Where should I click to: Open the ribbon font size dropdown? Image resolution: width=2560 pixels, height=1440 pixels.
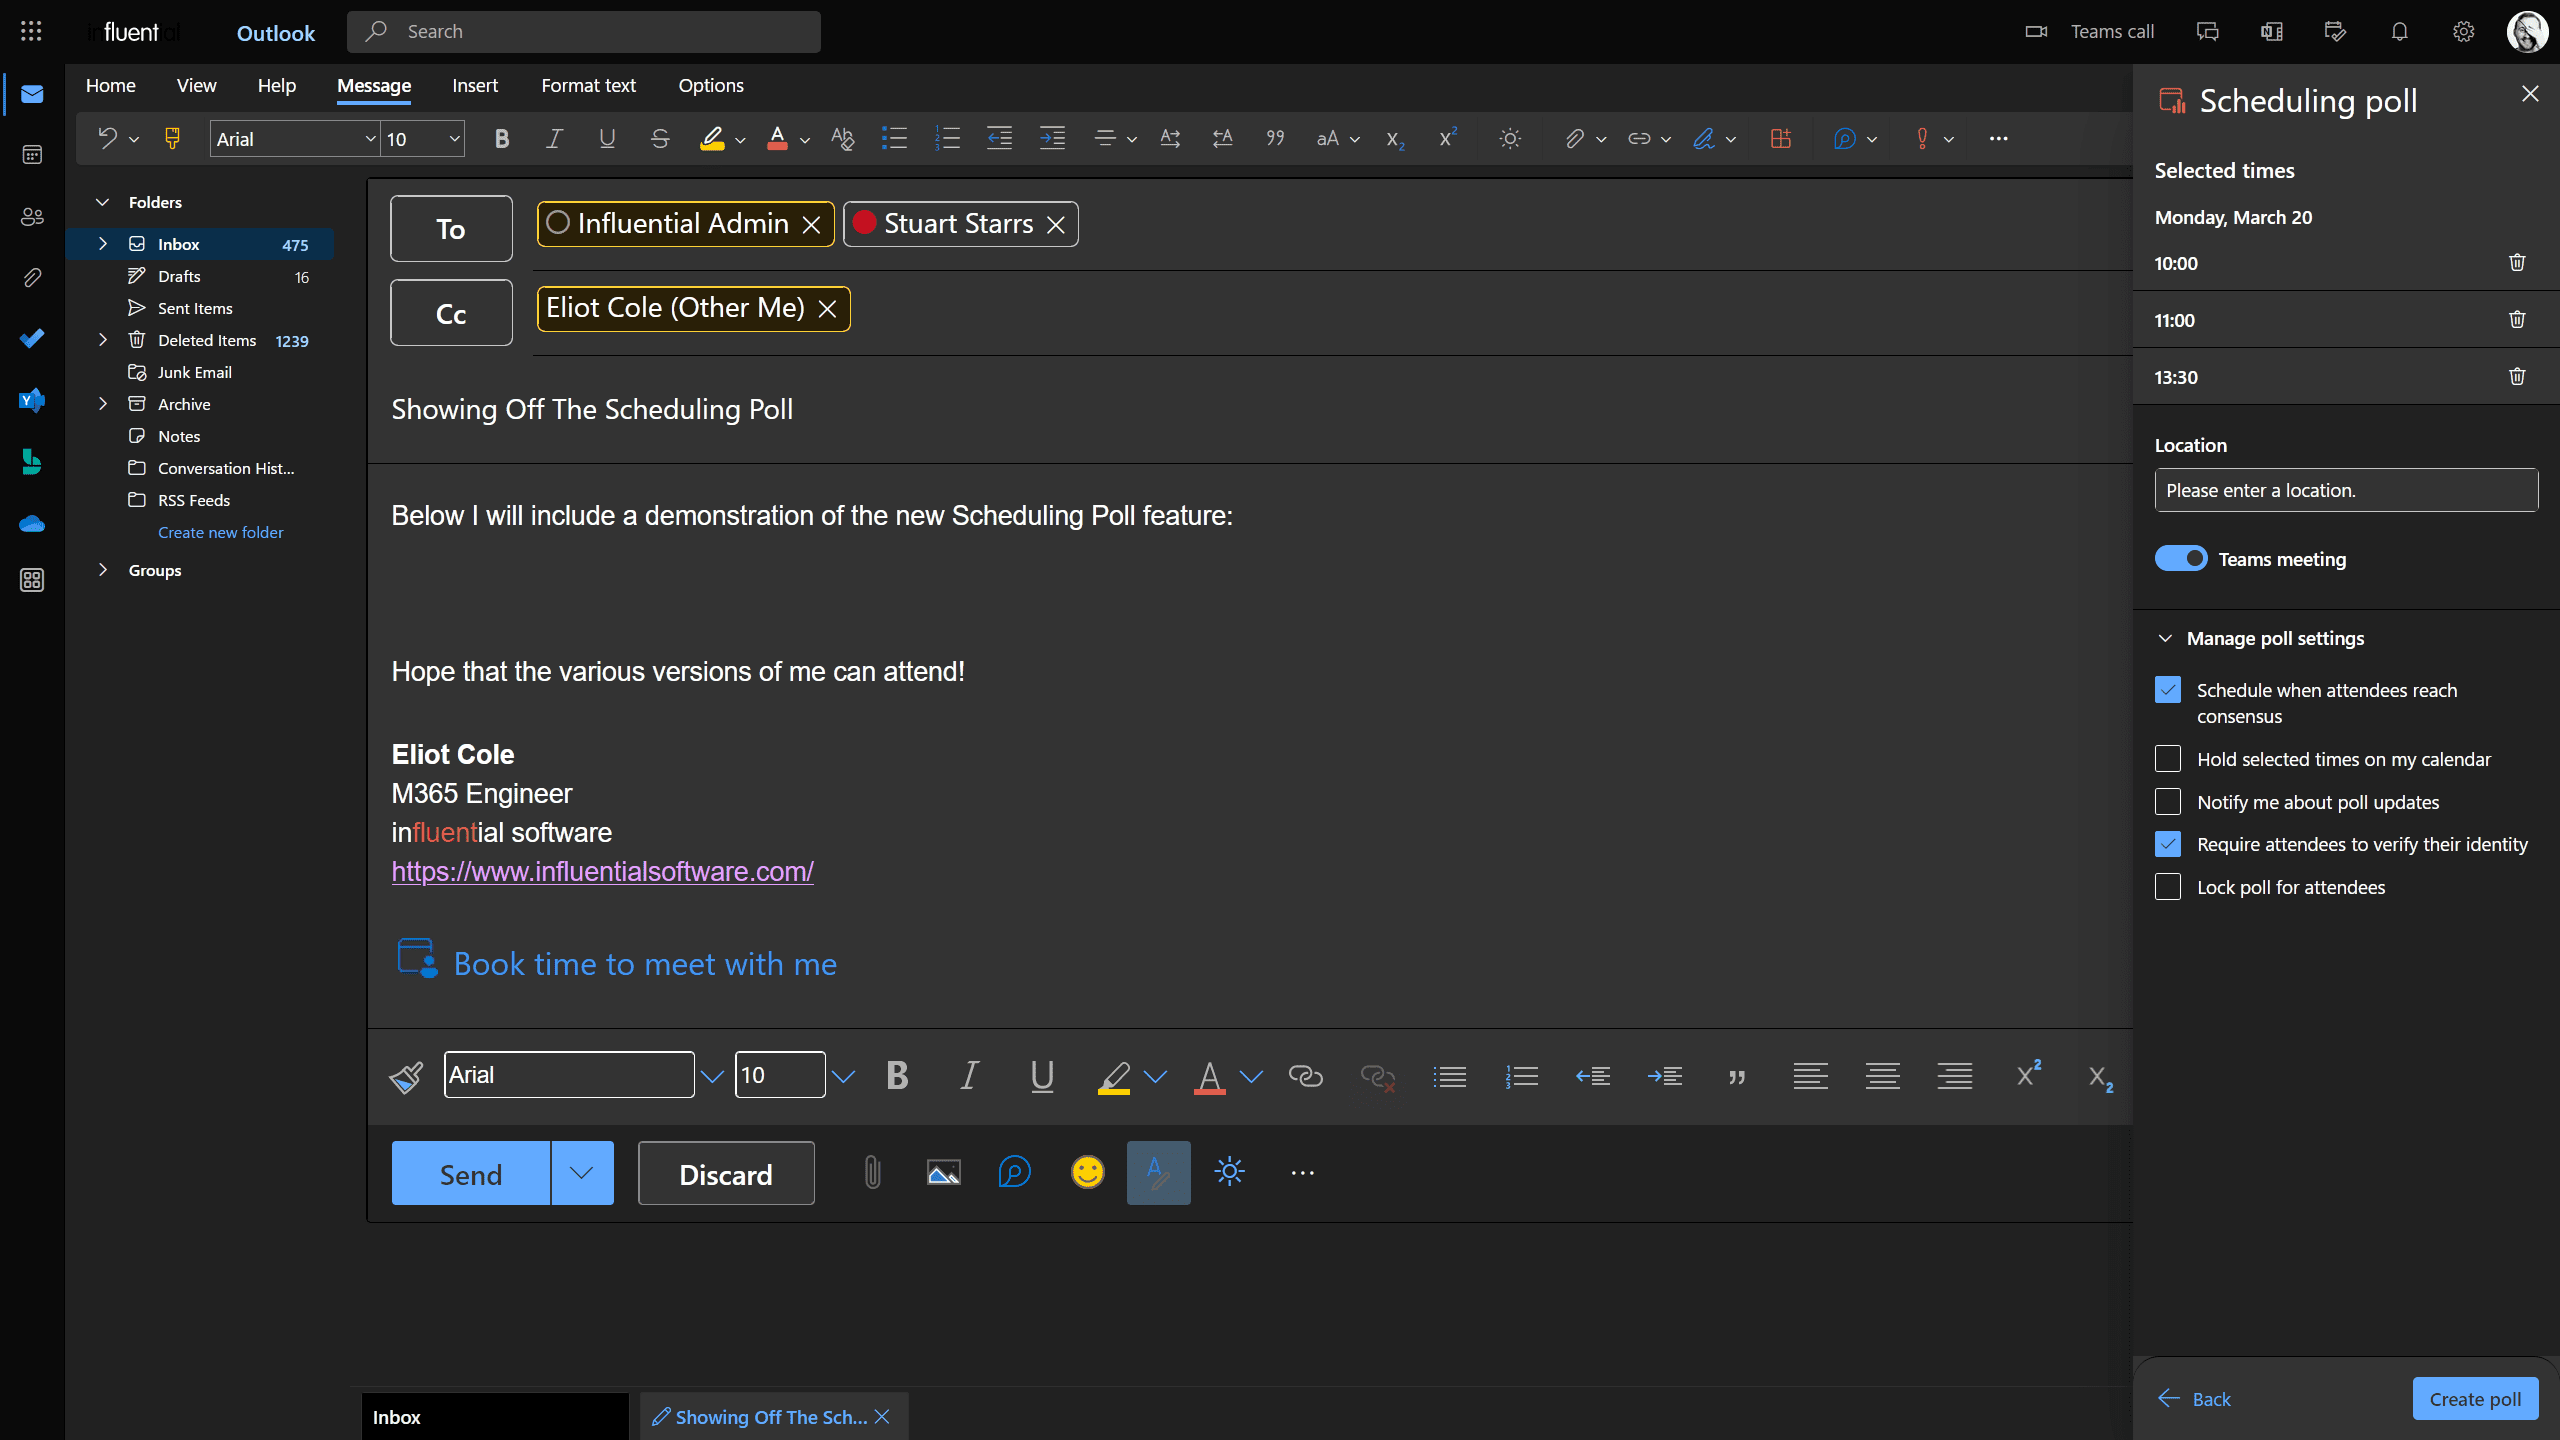coord(454,139)
